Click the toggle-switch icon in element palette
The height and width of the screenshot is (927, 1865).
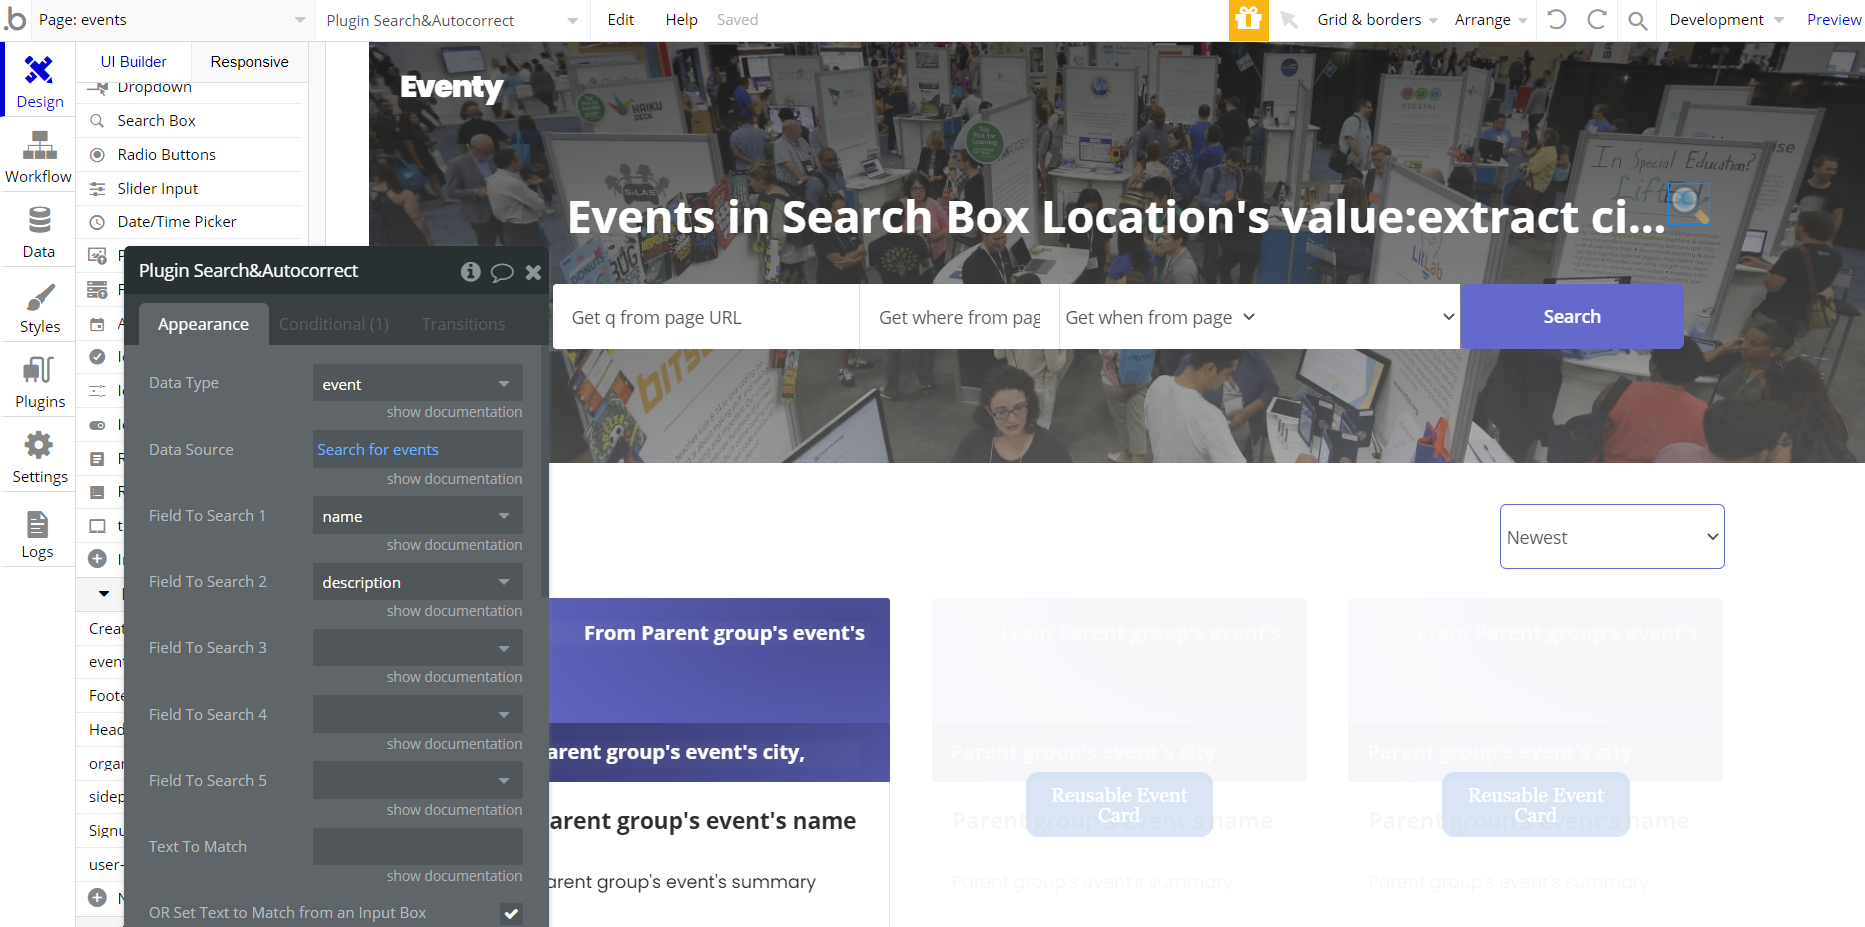click(98, 425)
